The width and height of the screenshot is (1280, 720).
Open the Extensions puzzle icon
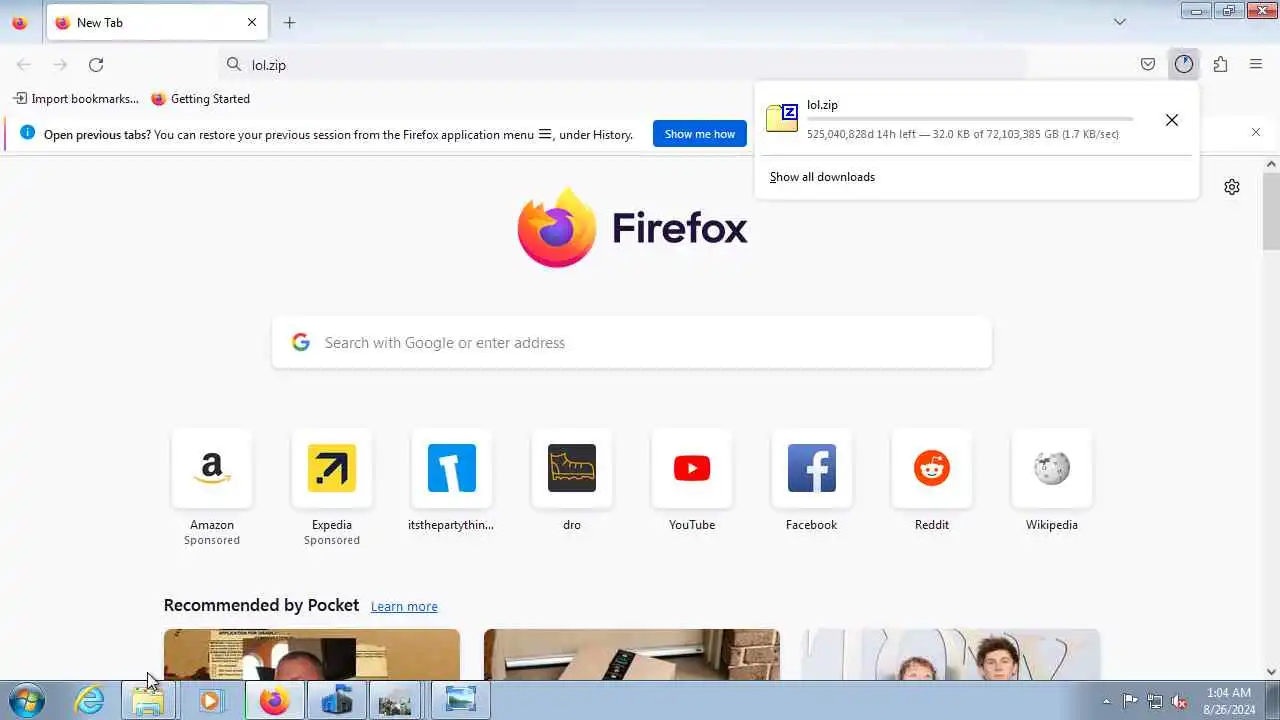point(1220,65)
